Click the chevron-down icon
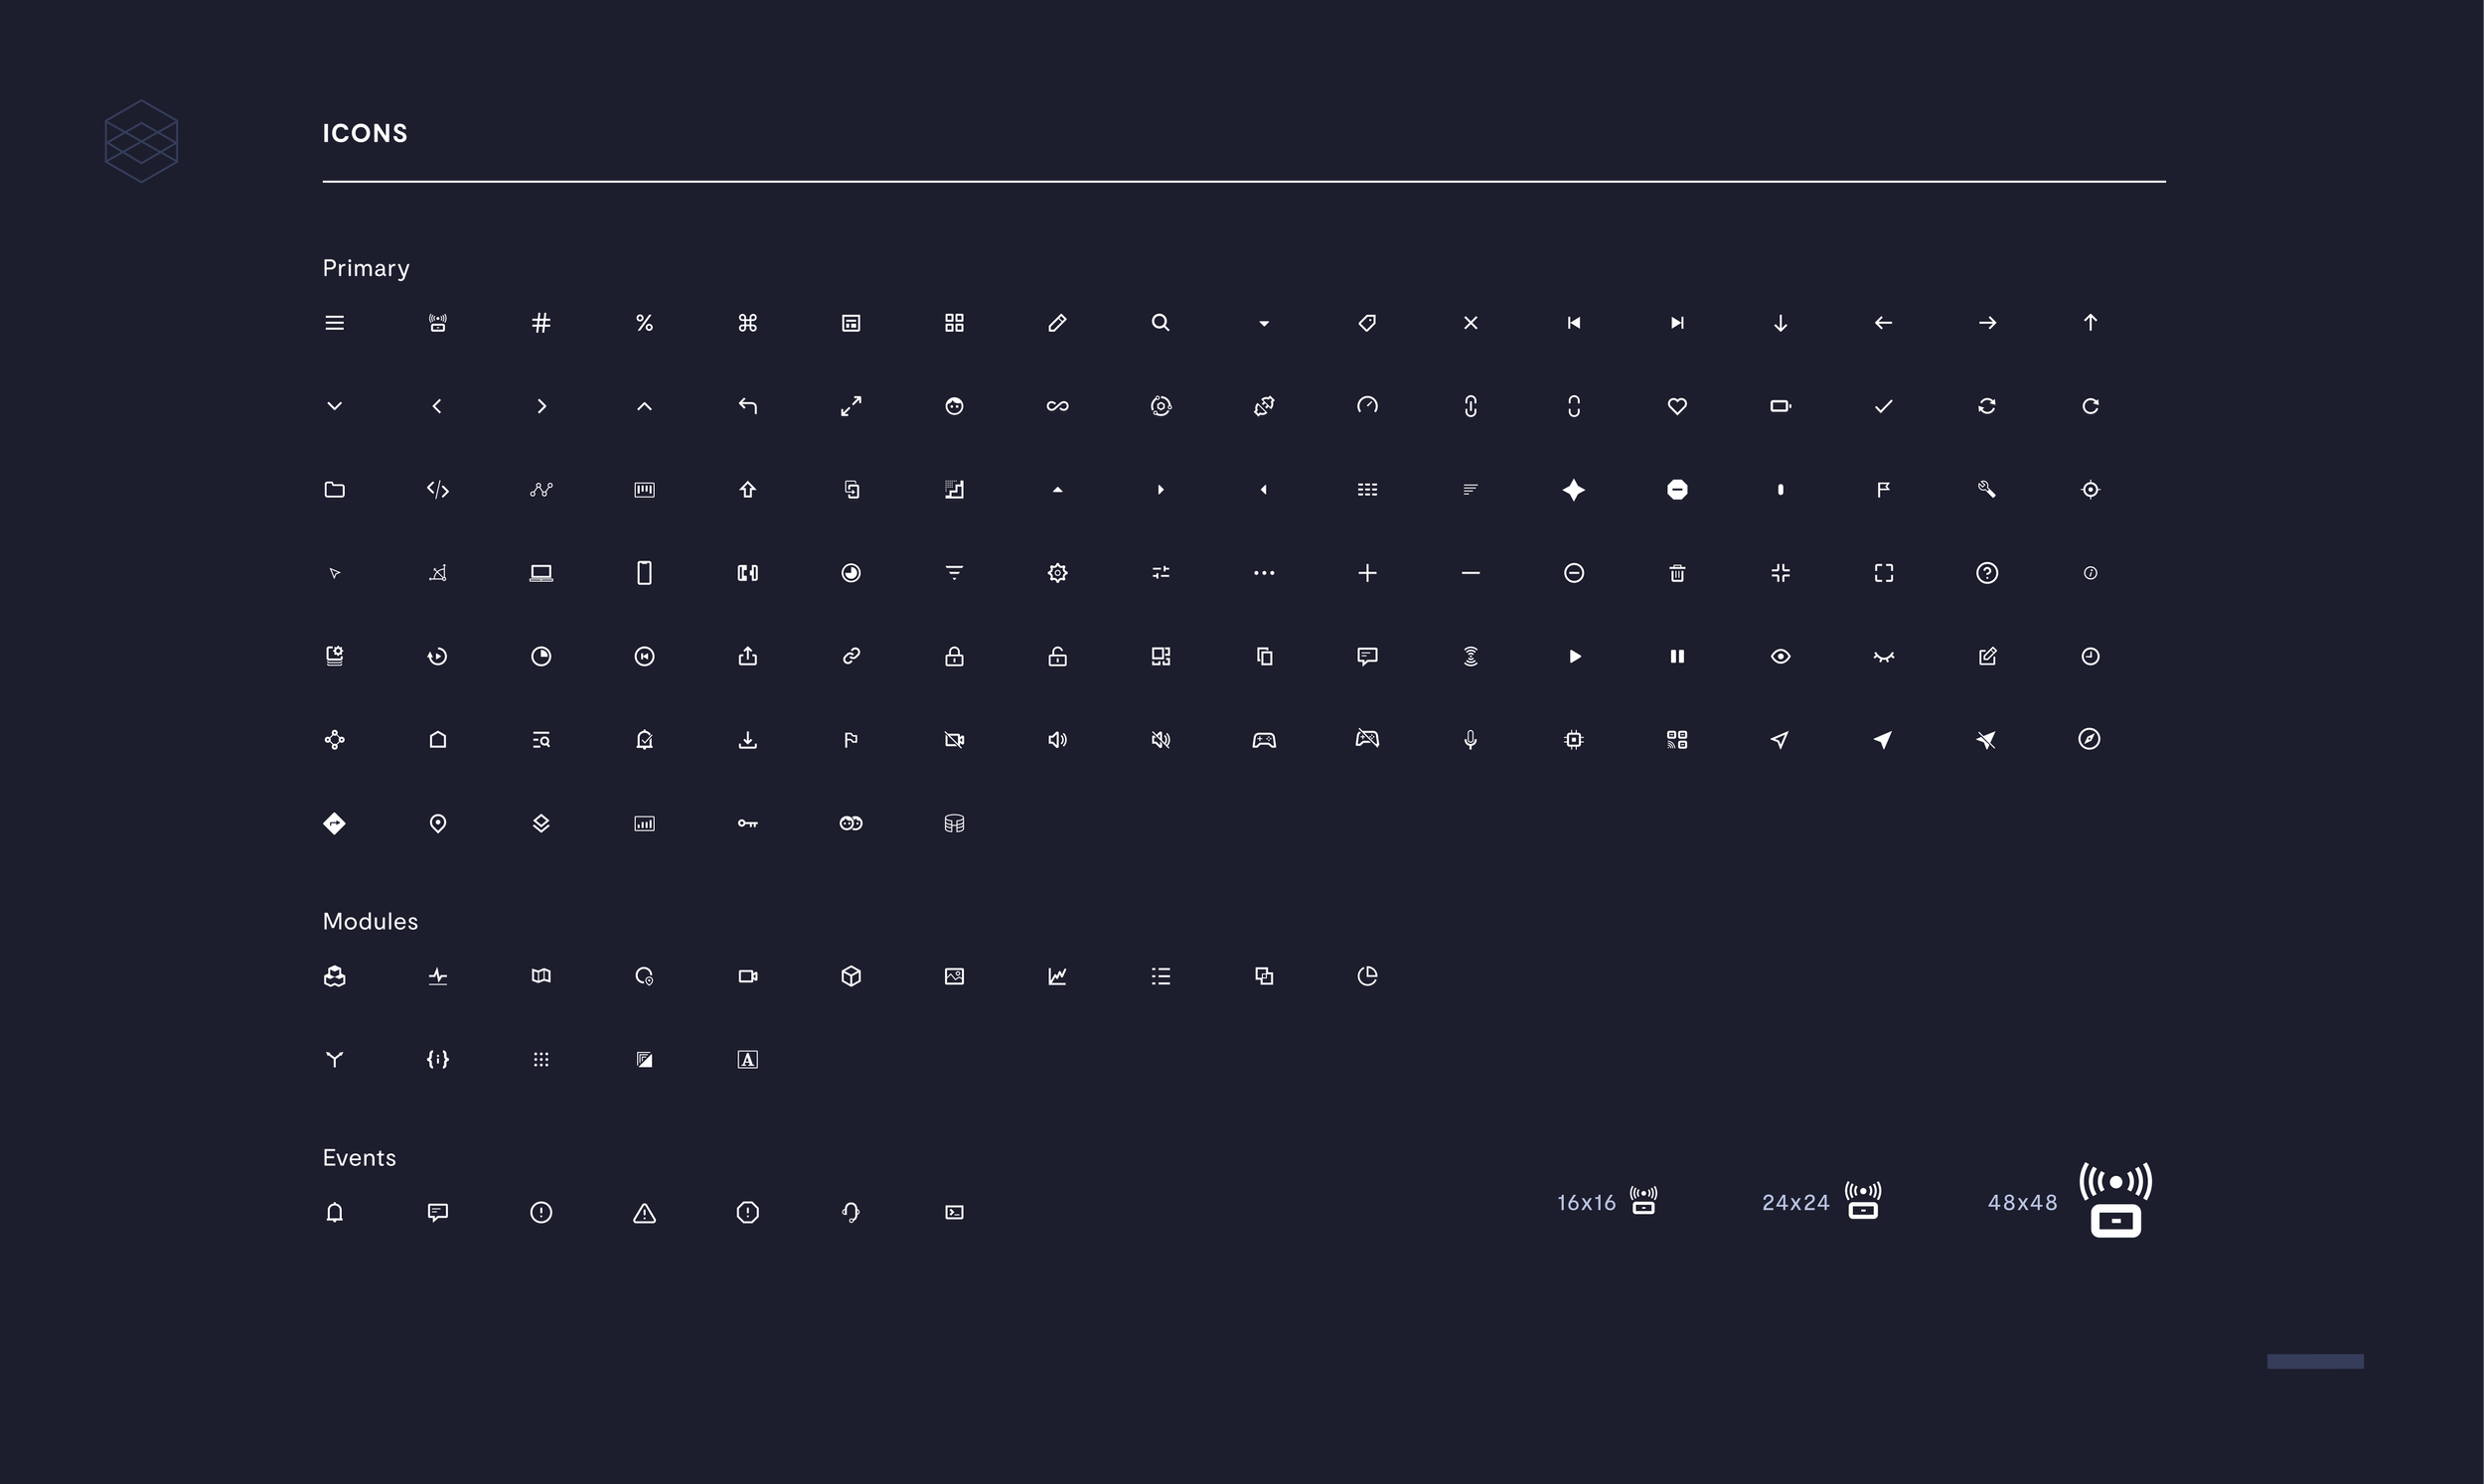 (x=334, y=406)
